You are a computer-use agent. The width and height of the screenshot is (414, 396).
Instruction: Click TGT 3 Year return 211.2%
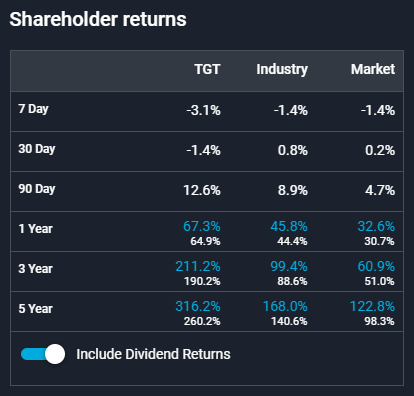(198, 266)
